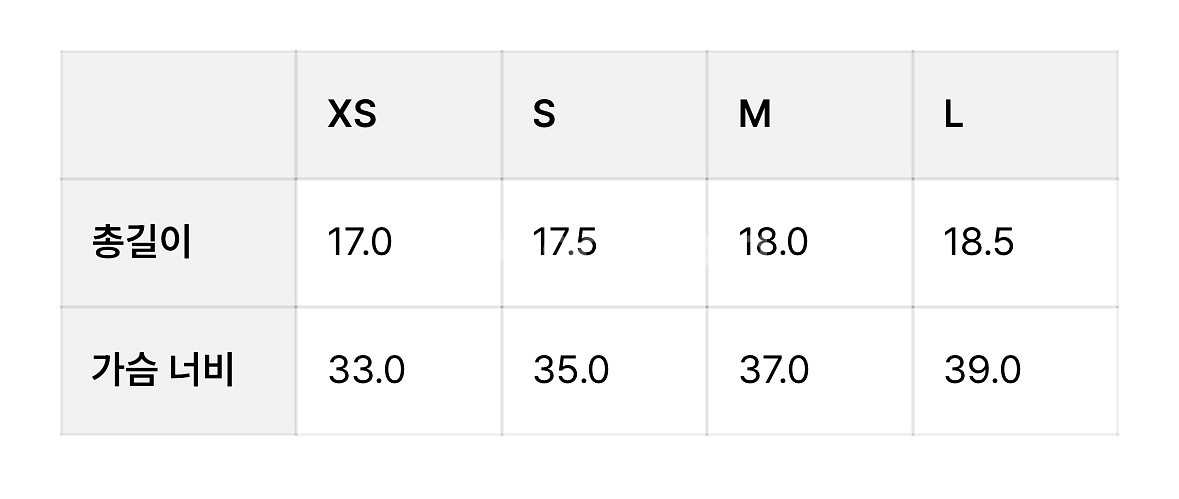
Task: Click the 37.0 value cell
Action: click(774, 371)
